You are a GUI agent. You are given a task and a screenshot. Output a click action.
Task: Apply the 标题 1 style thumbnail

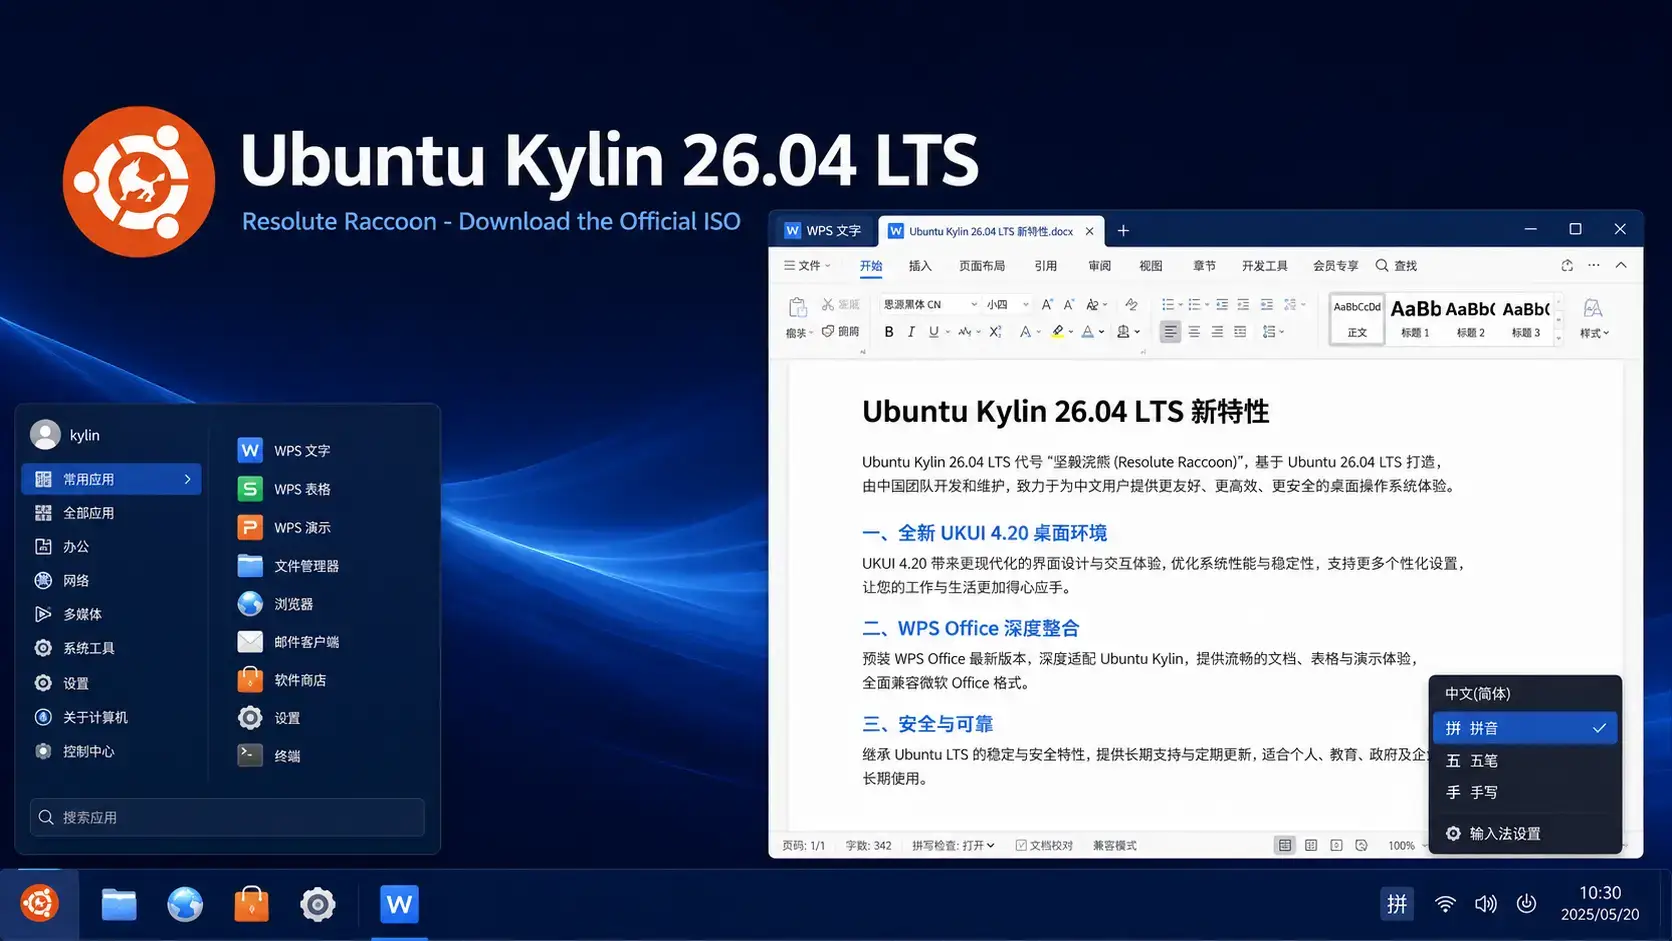click(x=1415, y=318)
